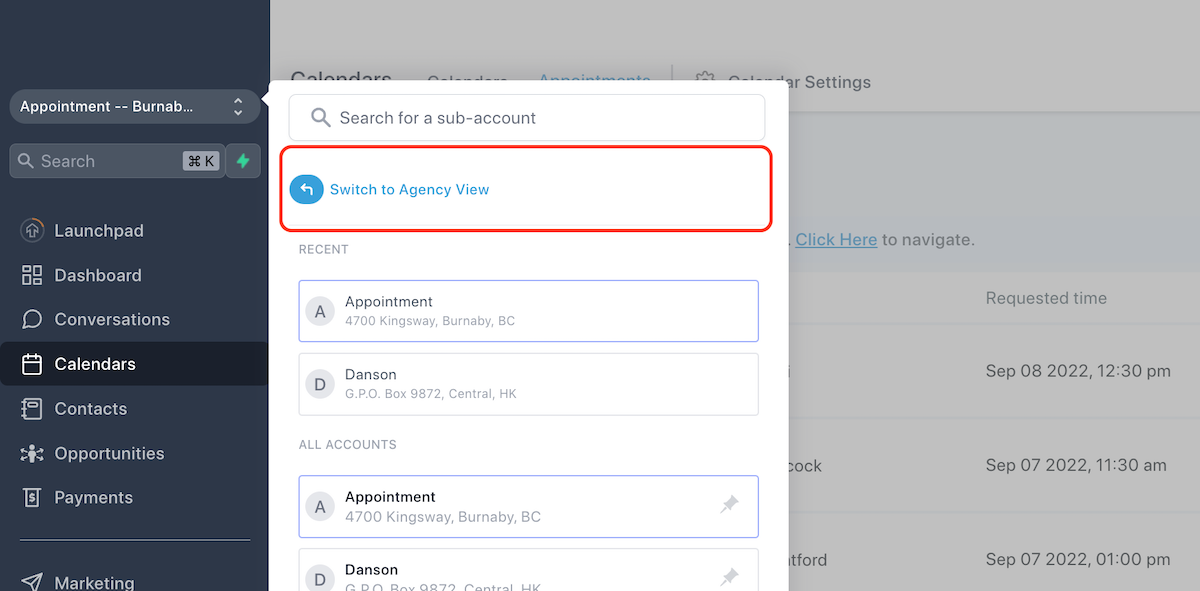Open the account switcher chevrons dropdown
This screenshot has height=591, width=1200.
click(238, 106)
